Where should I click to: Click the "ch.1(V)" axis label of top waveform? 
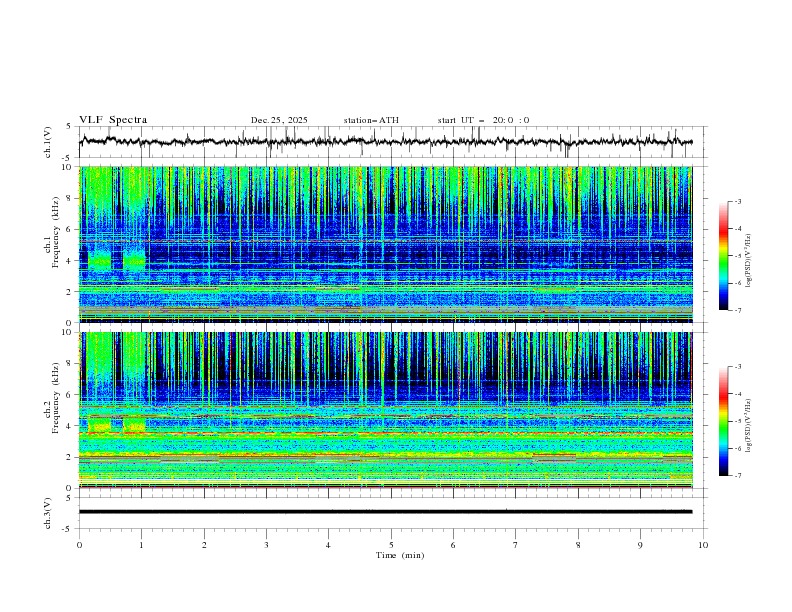click(48, 142)
